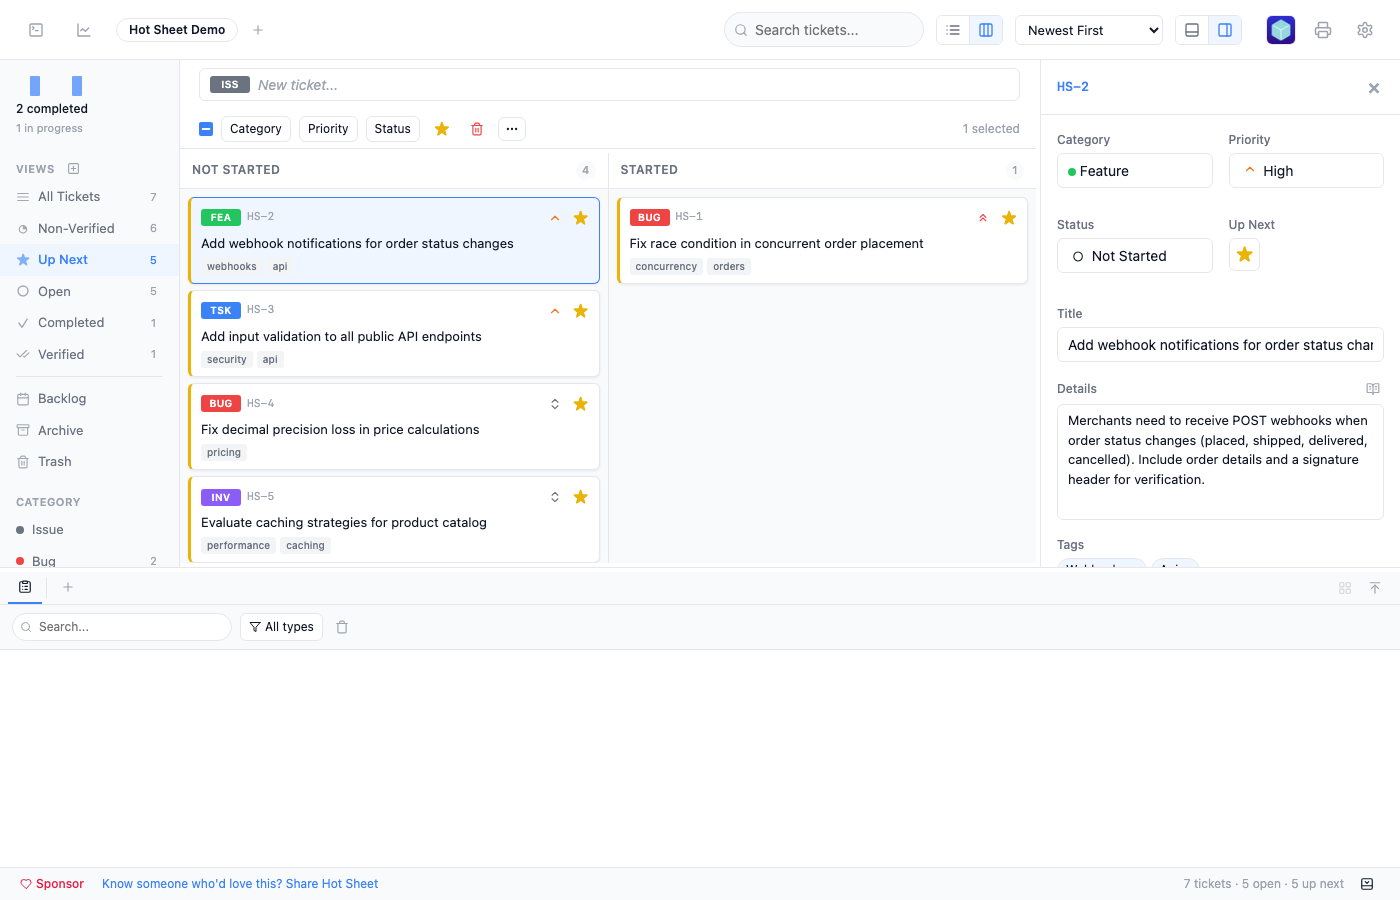The height and width of the screenshot is (900, 1400).
Task: Open print dialog via printer icon
Action: [x=1323, y=30]
